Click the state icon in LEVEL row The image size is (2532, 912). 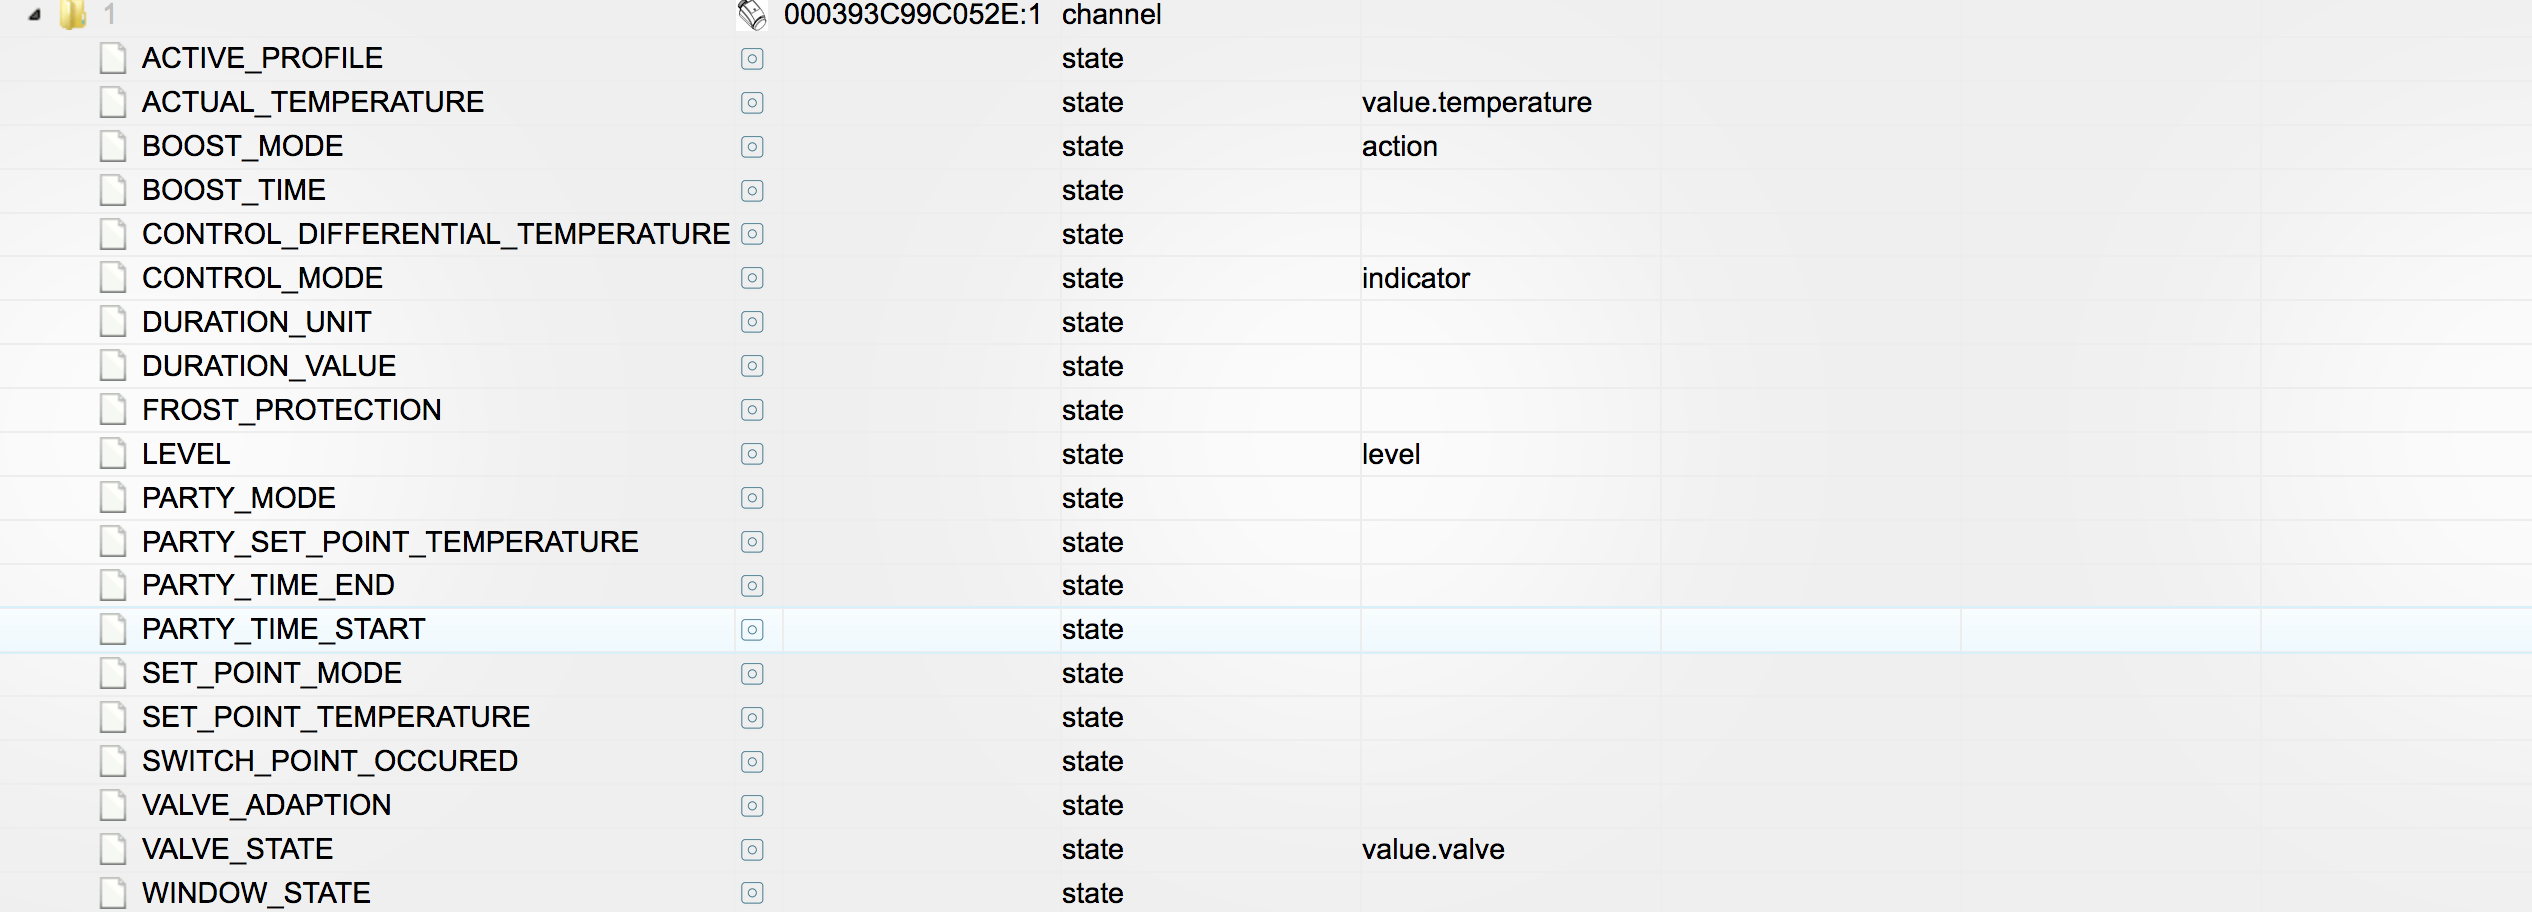point(752,454)
